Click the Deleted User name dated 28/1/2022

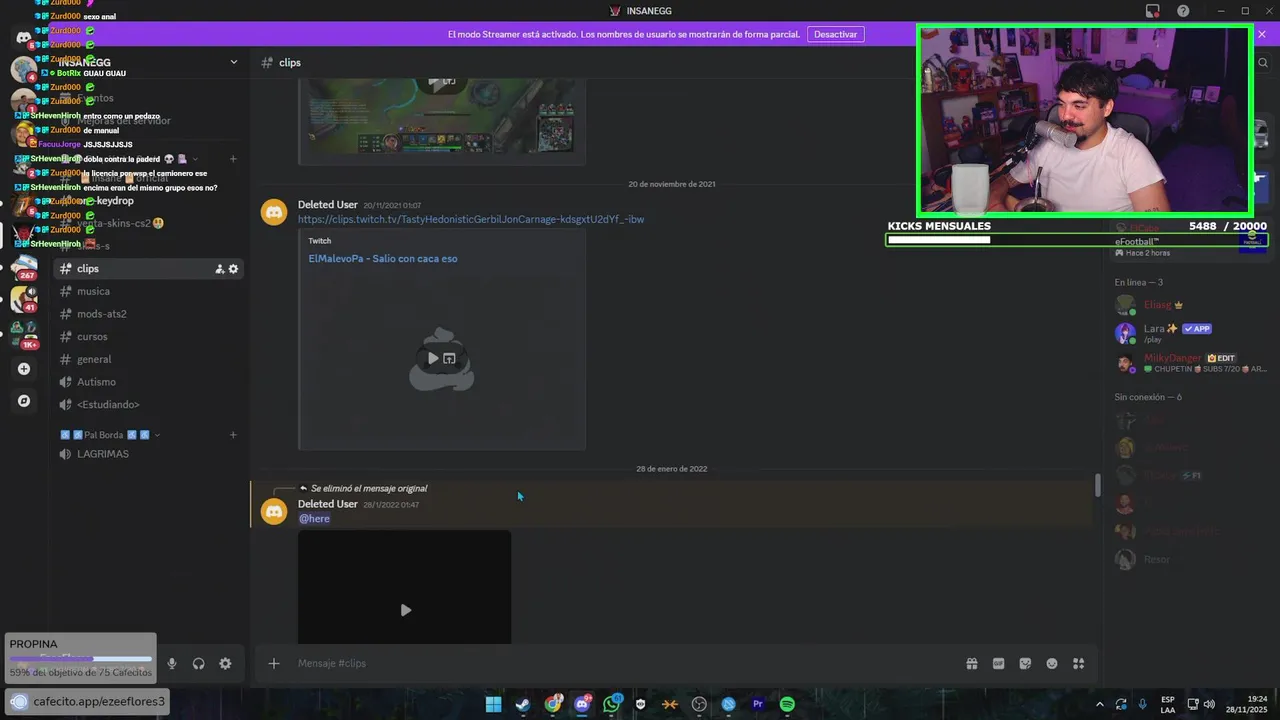(328, 504)
